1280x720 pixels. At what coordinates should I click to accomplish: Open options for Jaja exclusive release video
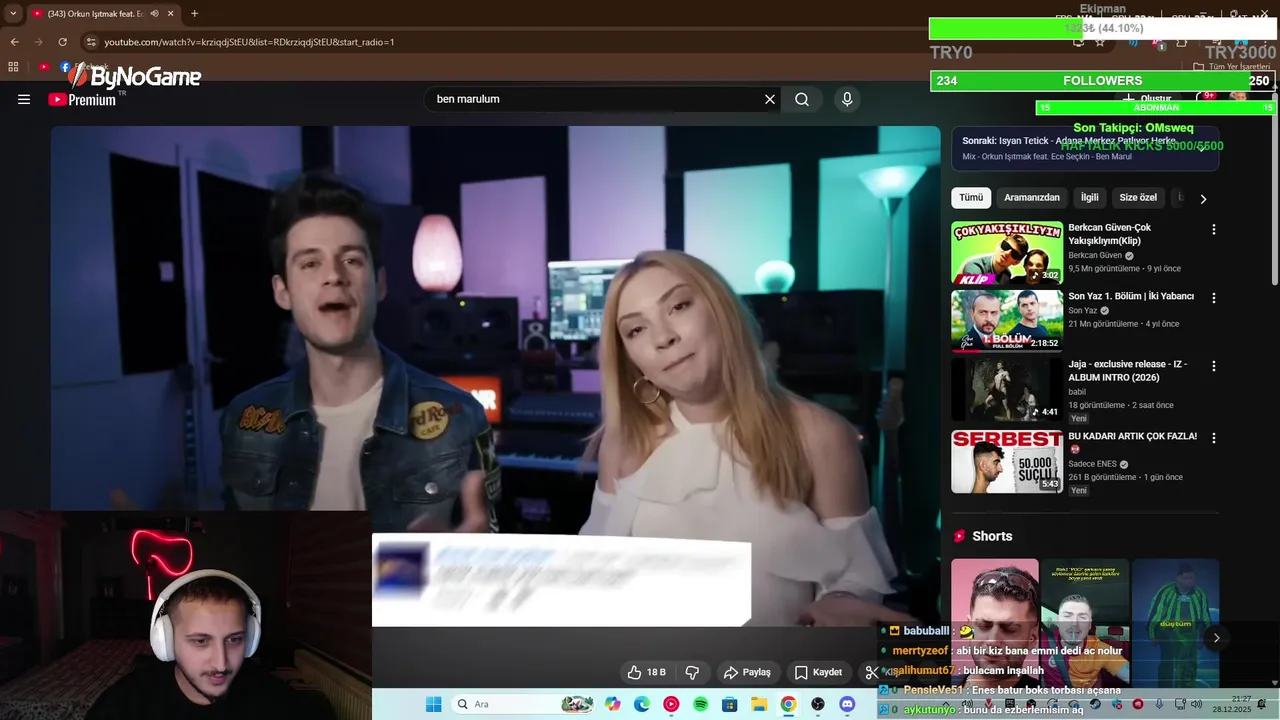[1214, 366]
